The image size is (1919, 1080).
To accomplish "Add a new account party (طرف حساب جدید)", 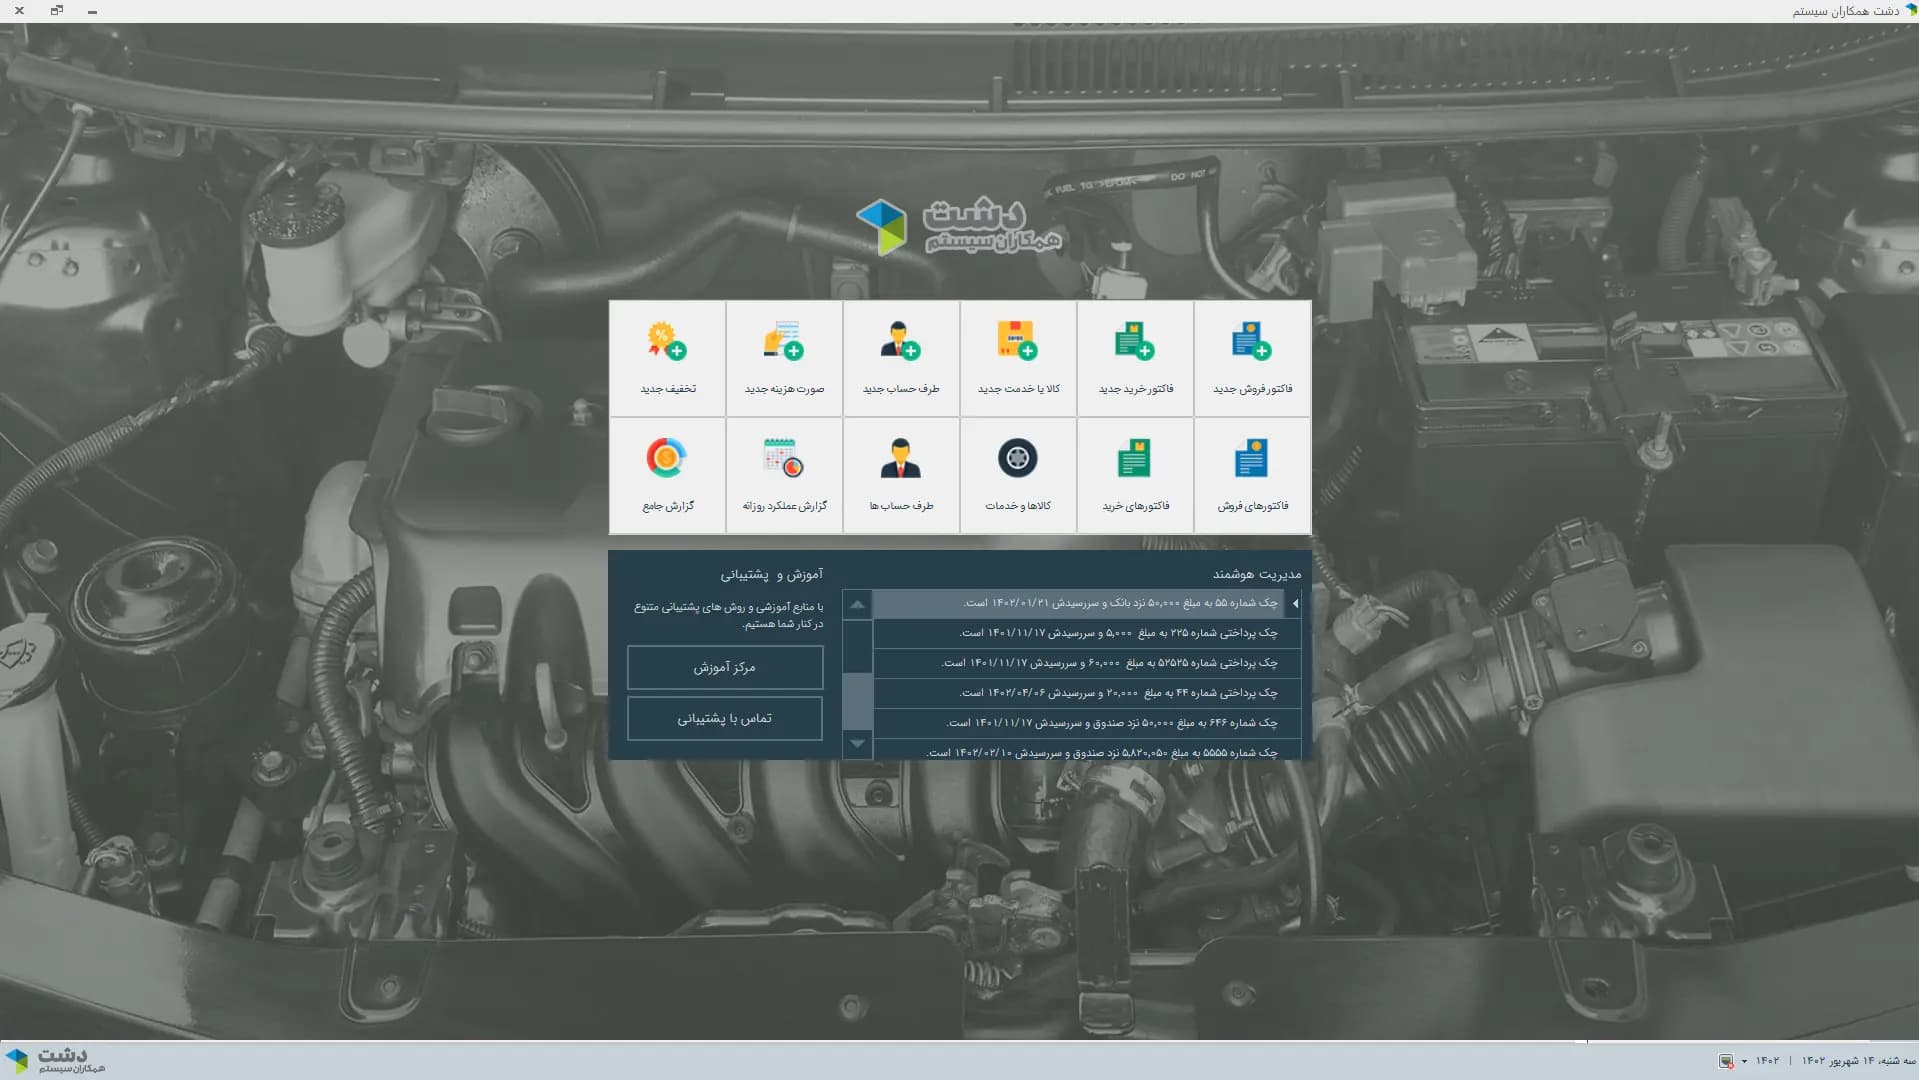I will [901, 359].
